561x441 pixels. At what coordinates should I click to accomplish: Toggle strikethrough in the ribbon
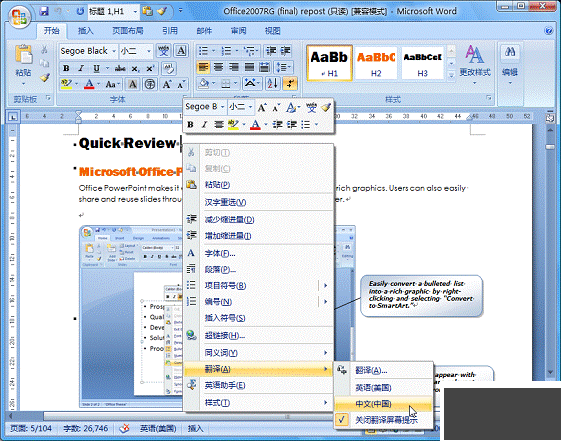point(120,68)
